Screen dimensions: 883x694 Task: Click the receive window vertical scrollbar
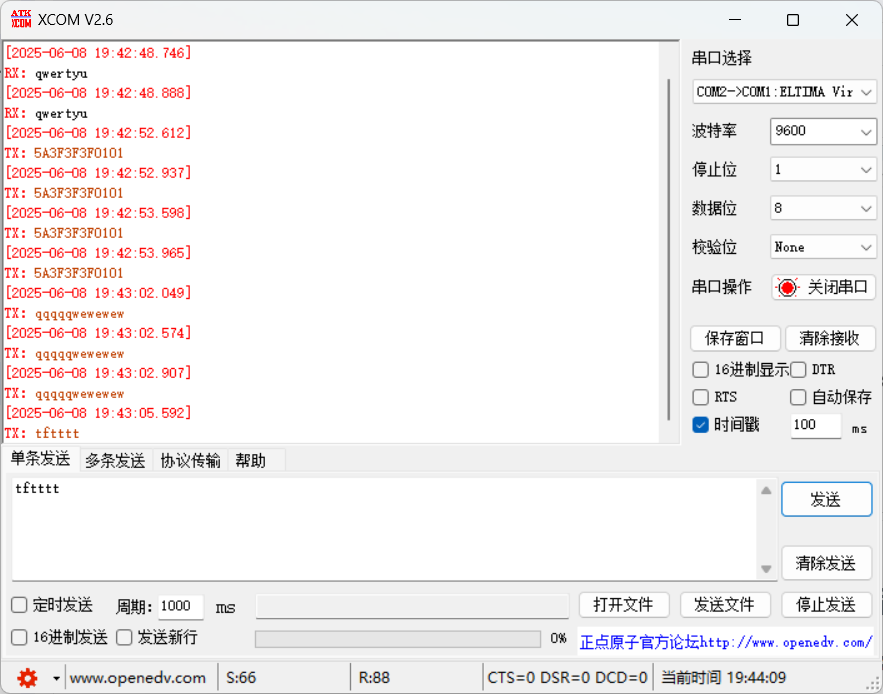[668, 250]
